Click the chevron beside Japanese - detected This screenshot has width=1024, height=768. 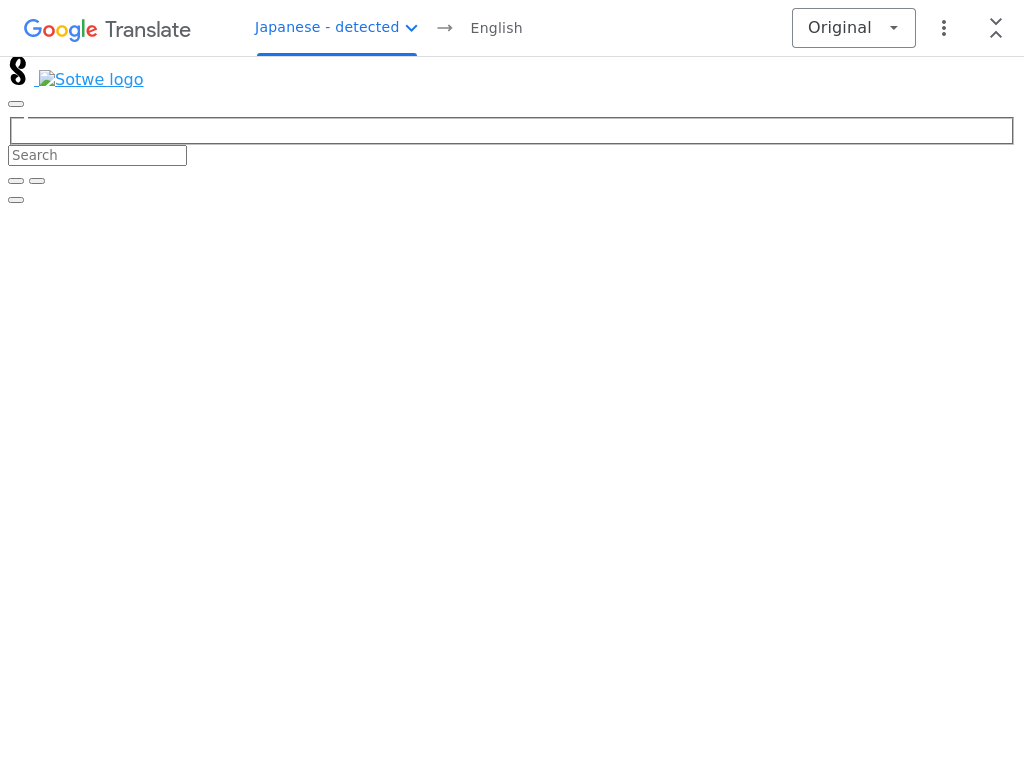pyautogui.click(x=411, y=28)
